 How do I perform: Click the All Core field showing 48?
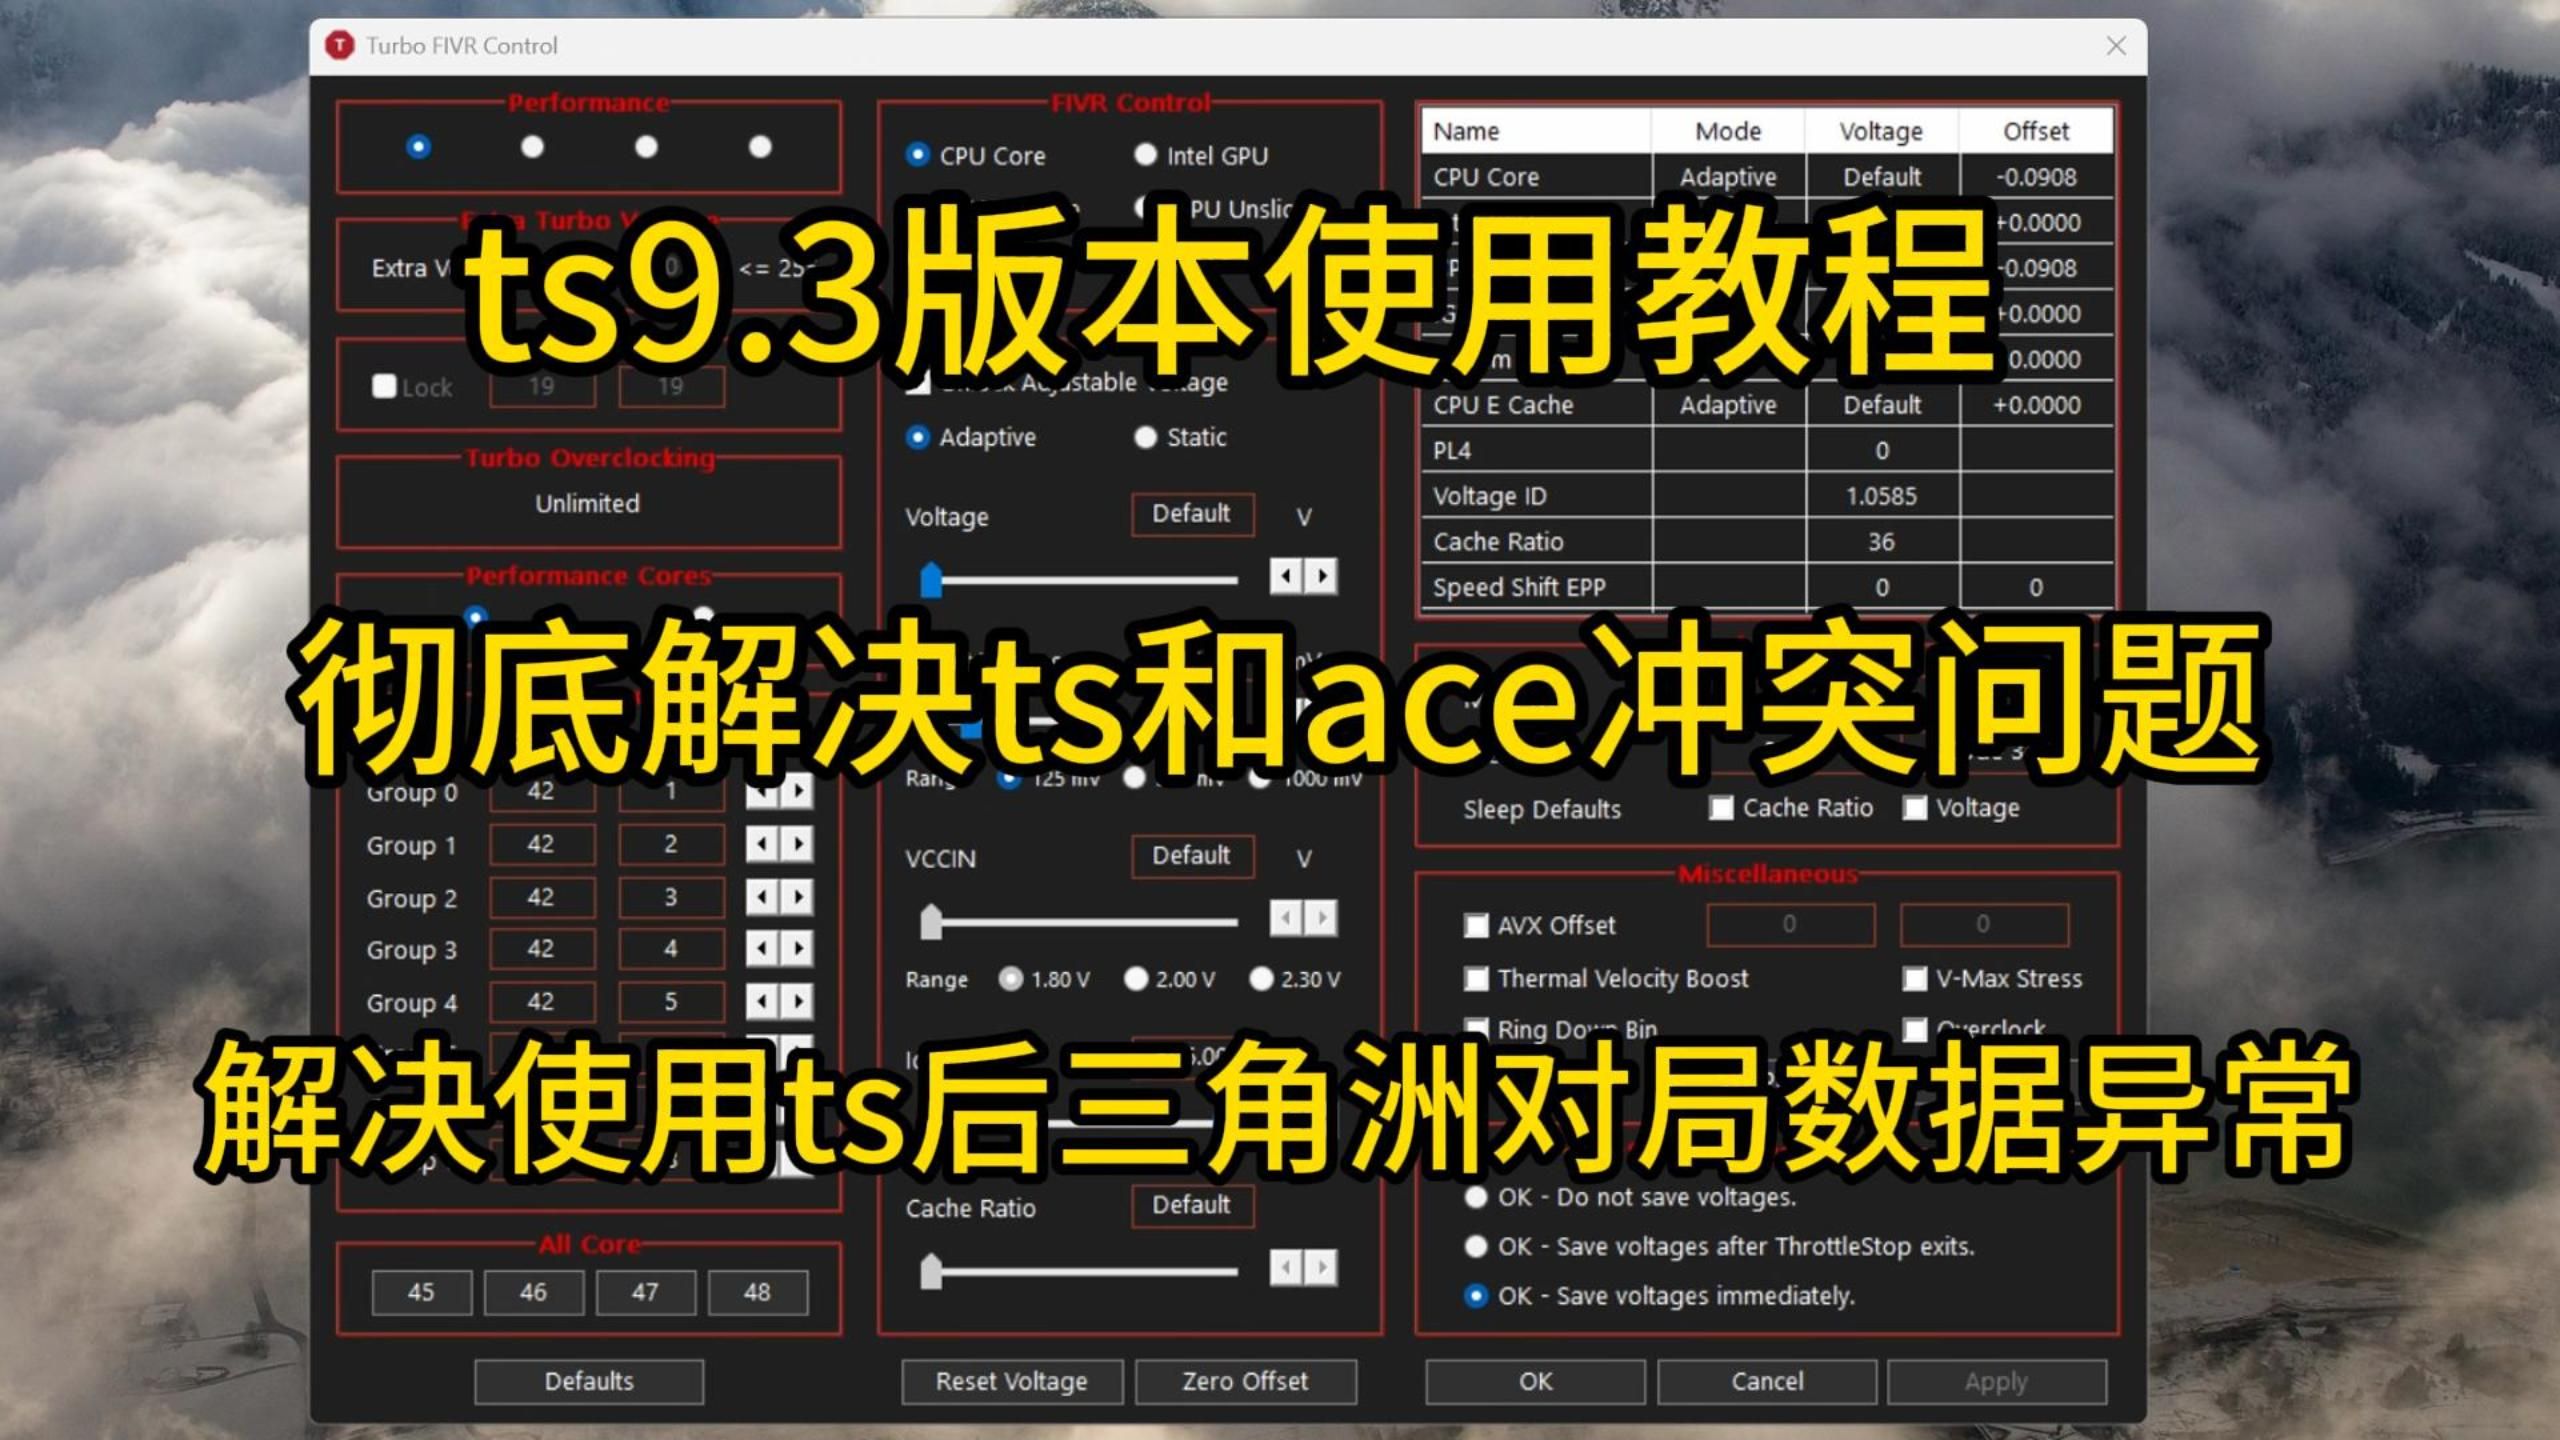click(757, 1292)
